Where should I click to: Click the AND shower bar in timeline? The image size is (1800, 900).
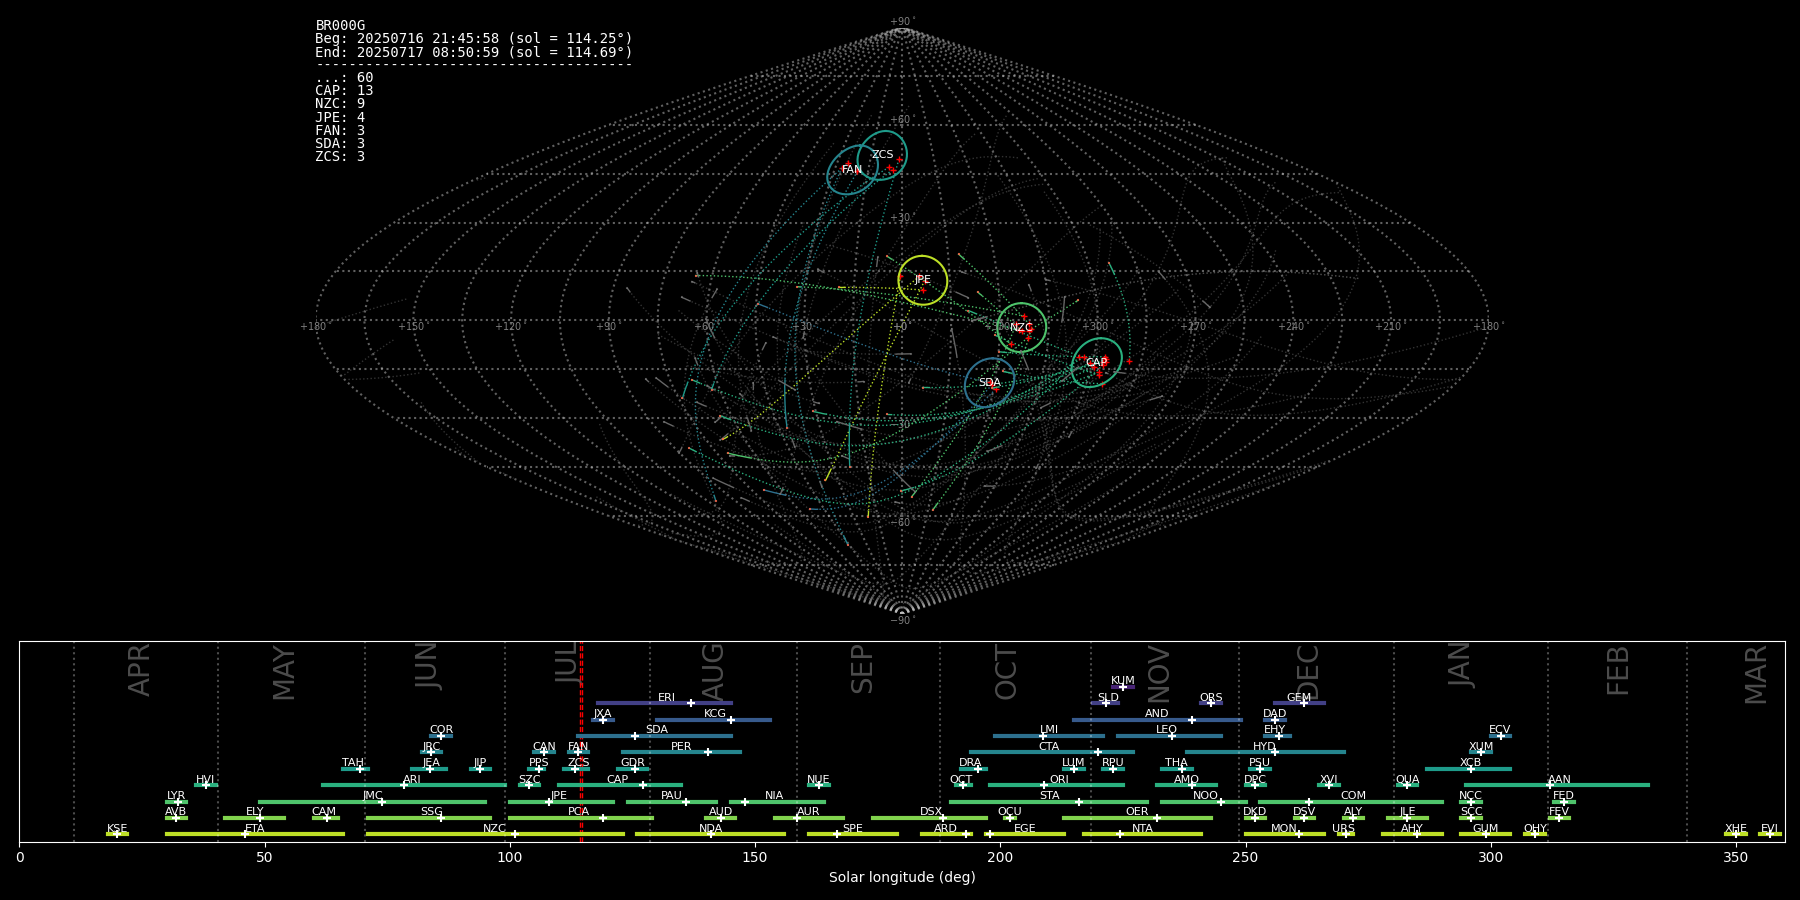point(1157,720)
